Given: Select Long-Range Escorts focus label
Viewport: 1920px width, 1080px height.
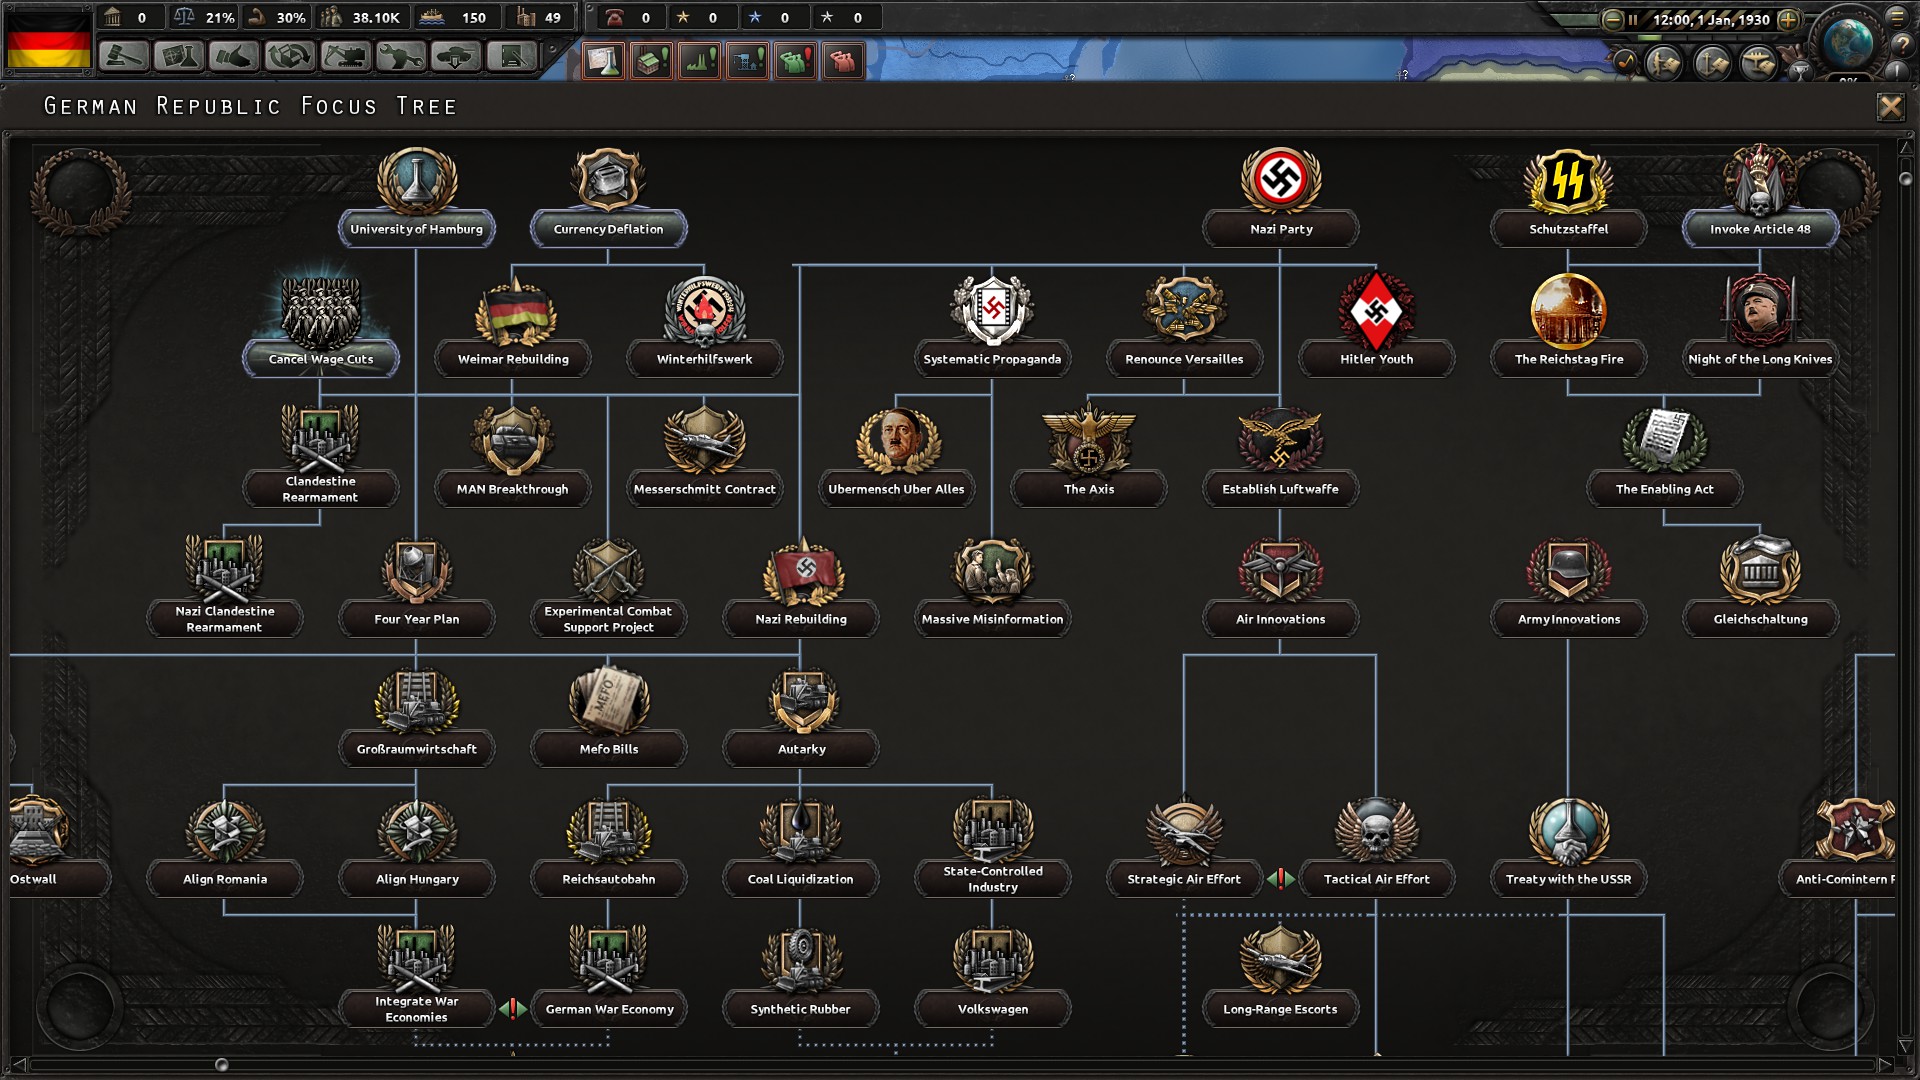Looking at the screenshot, I should coord(1280,1009).
